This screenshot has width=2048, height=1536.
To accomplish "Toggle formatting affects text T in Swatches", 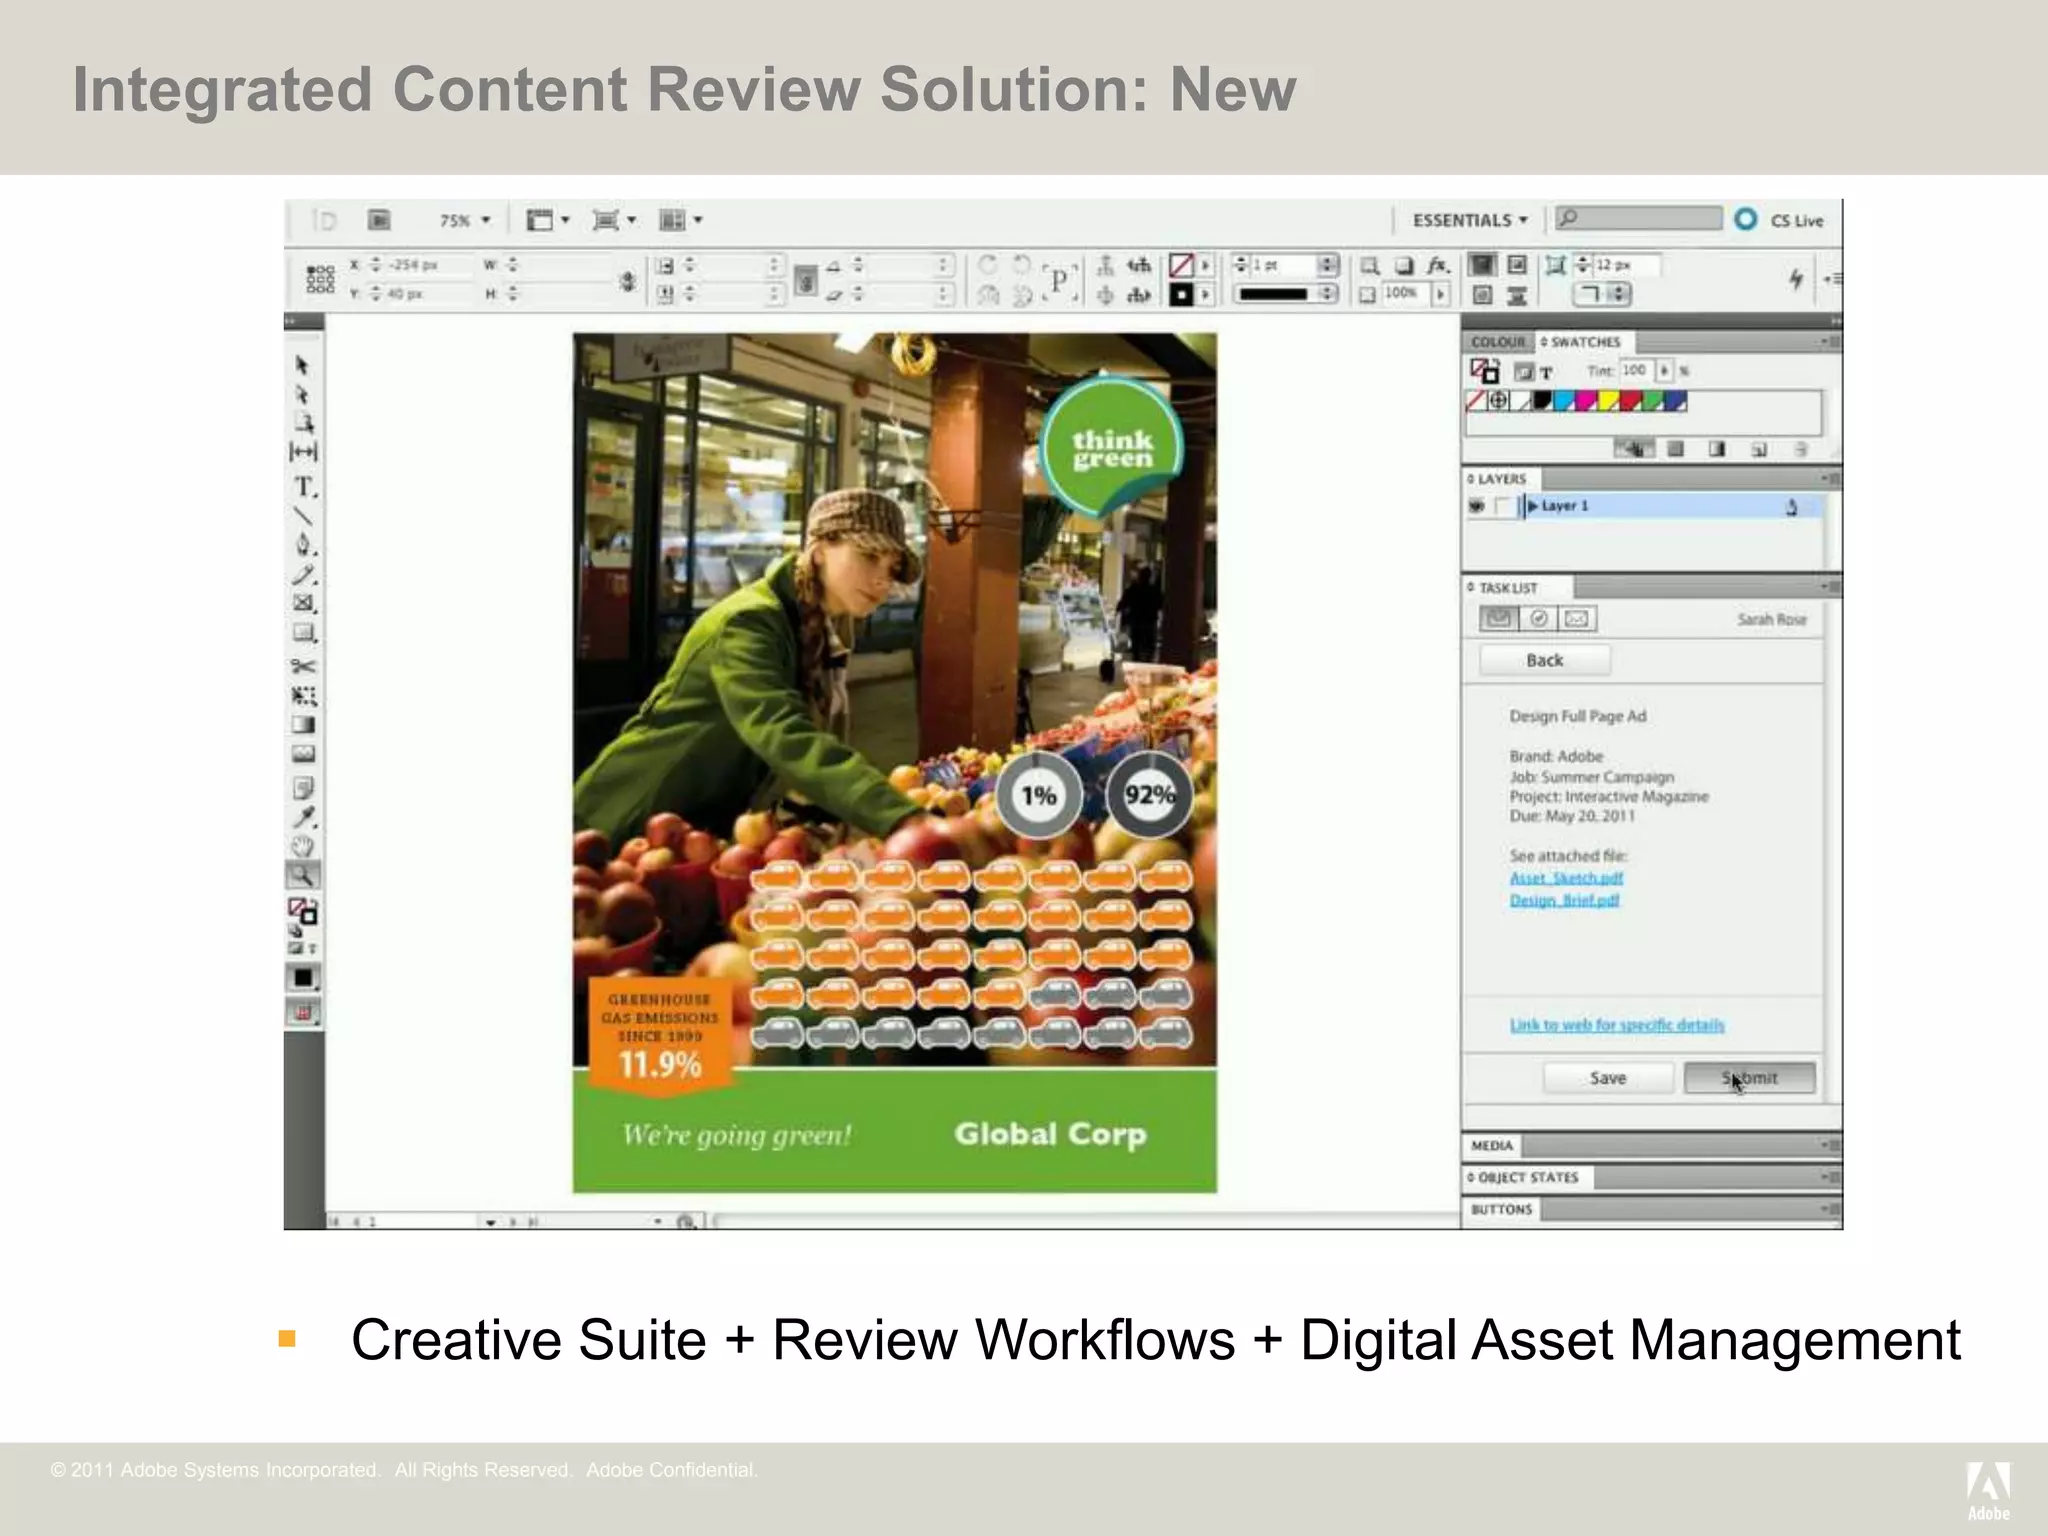I will click(1546, 372).
